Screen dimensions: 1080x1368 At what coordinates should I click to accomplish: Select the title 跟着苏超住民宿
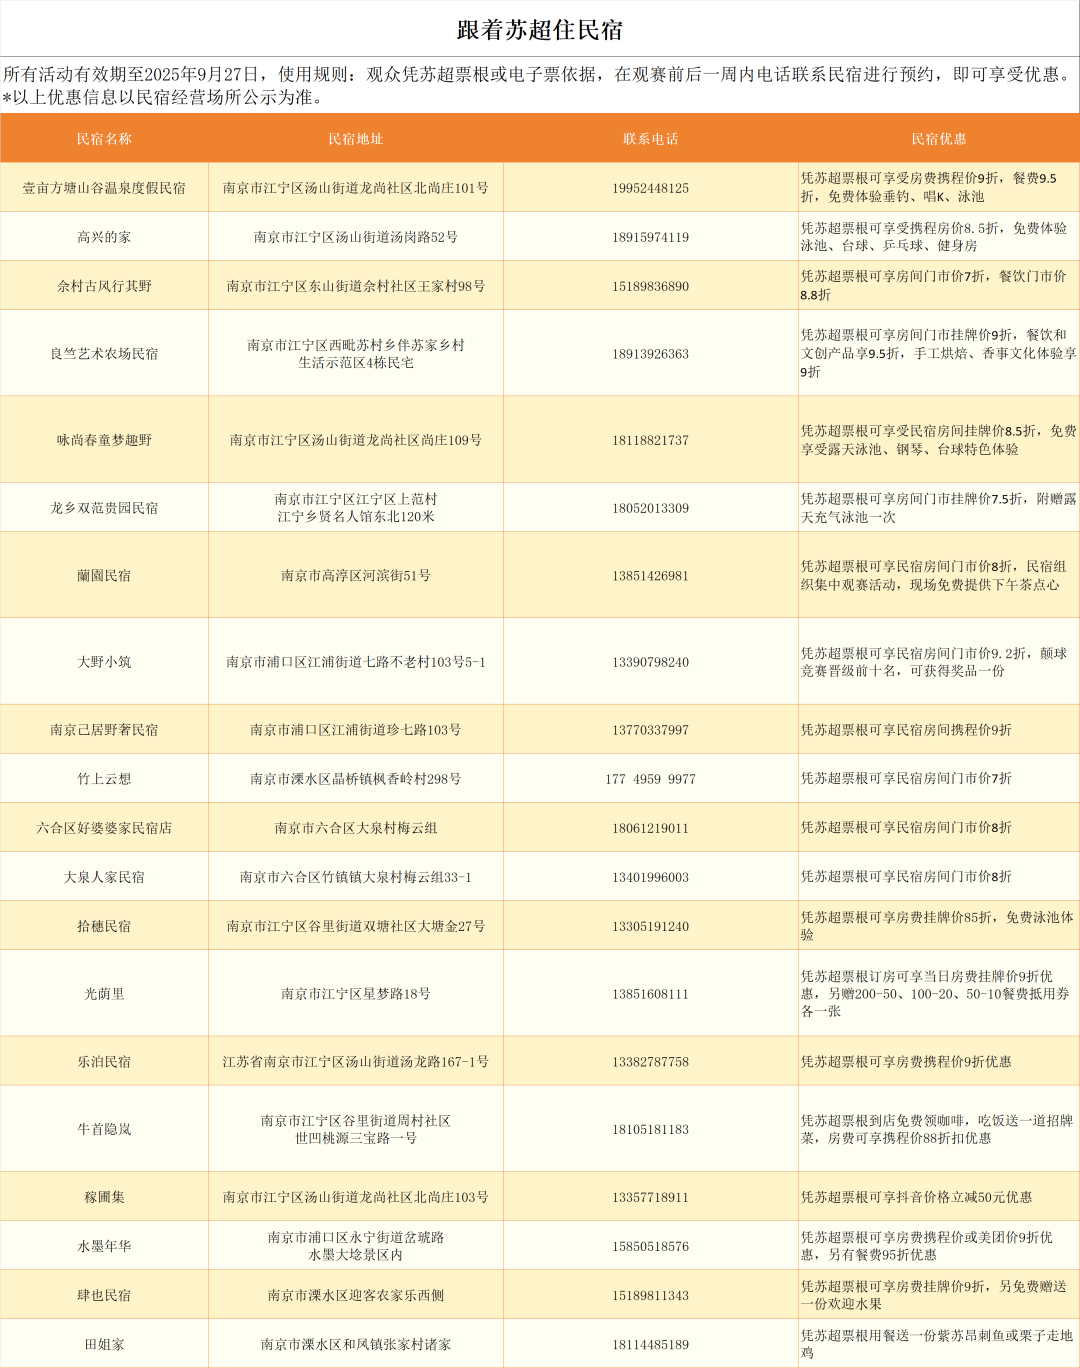[x=540, y=30]
